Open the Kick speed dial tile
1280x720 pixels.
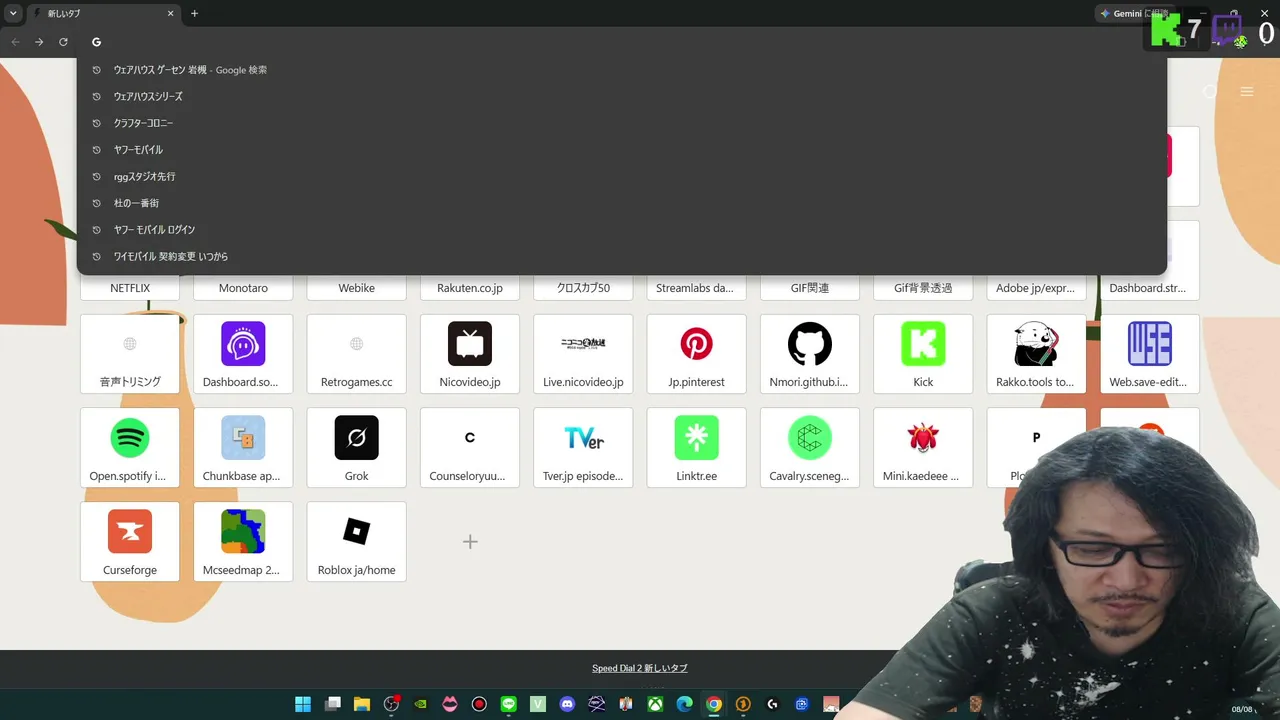(x=923, y=354)
